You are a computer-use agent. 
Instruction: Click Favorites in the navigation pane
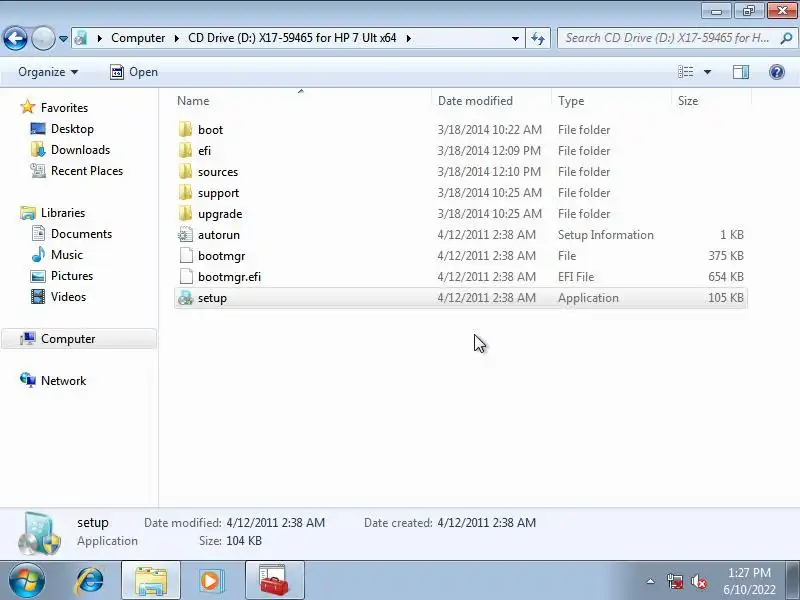point(64,108)
